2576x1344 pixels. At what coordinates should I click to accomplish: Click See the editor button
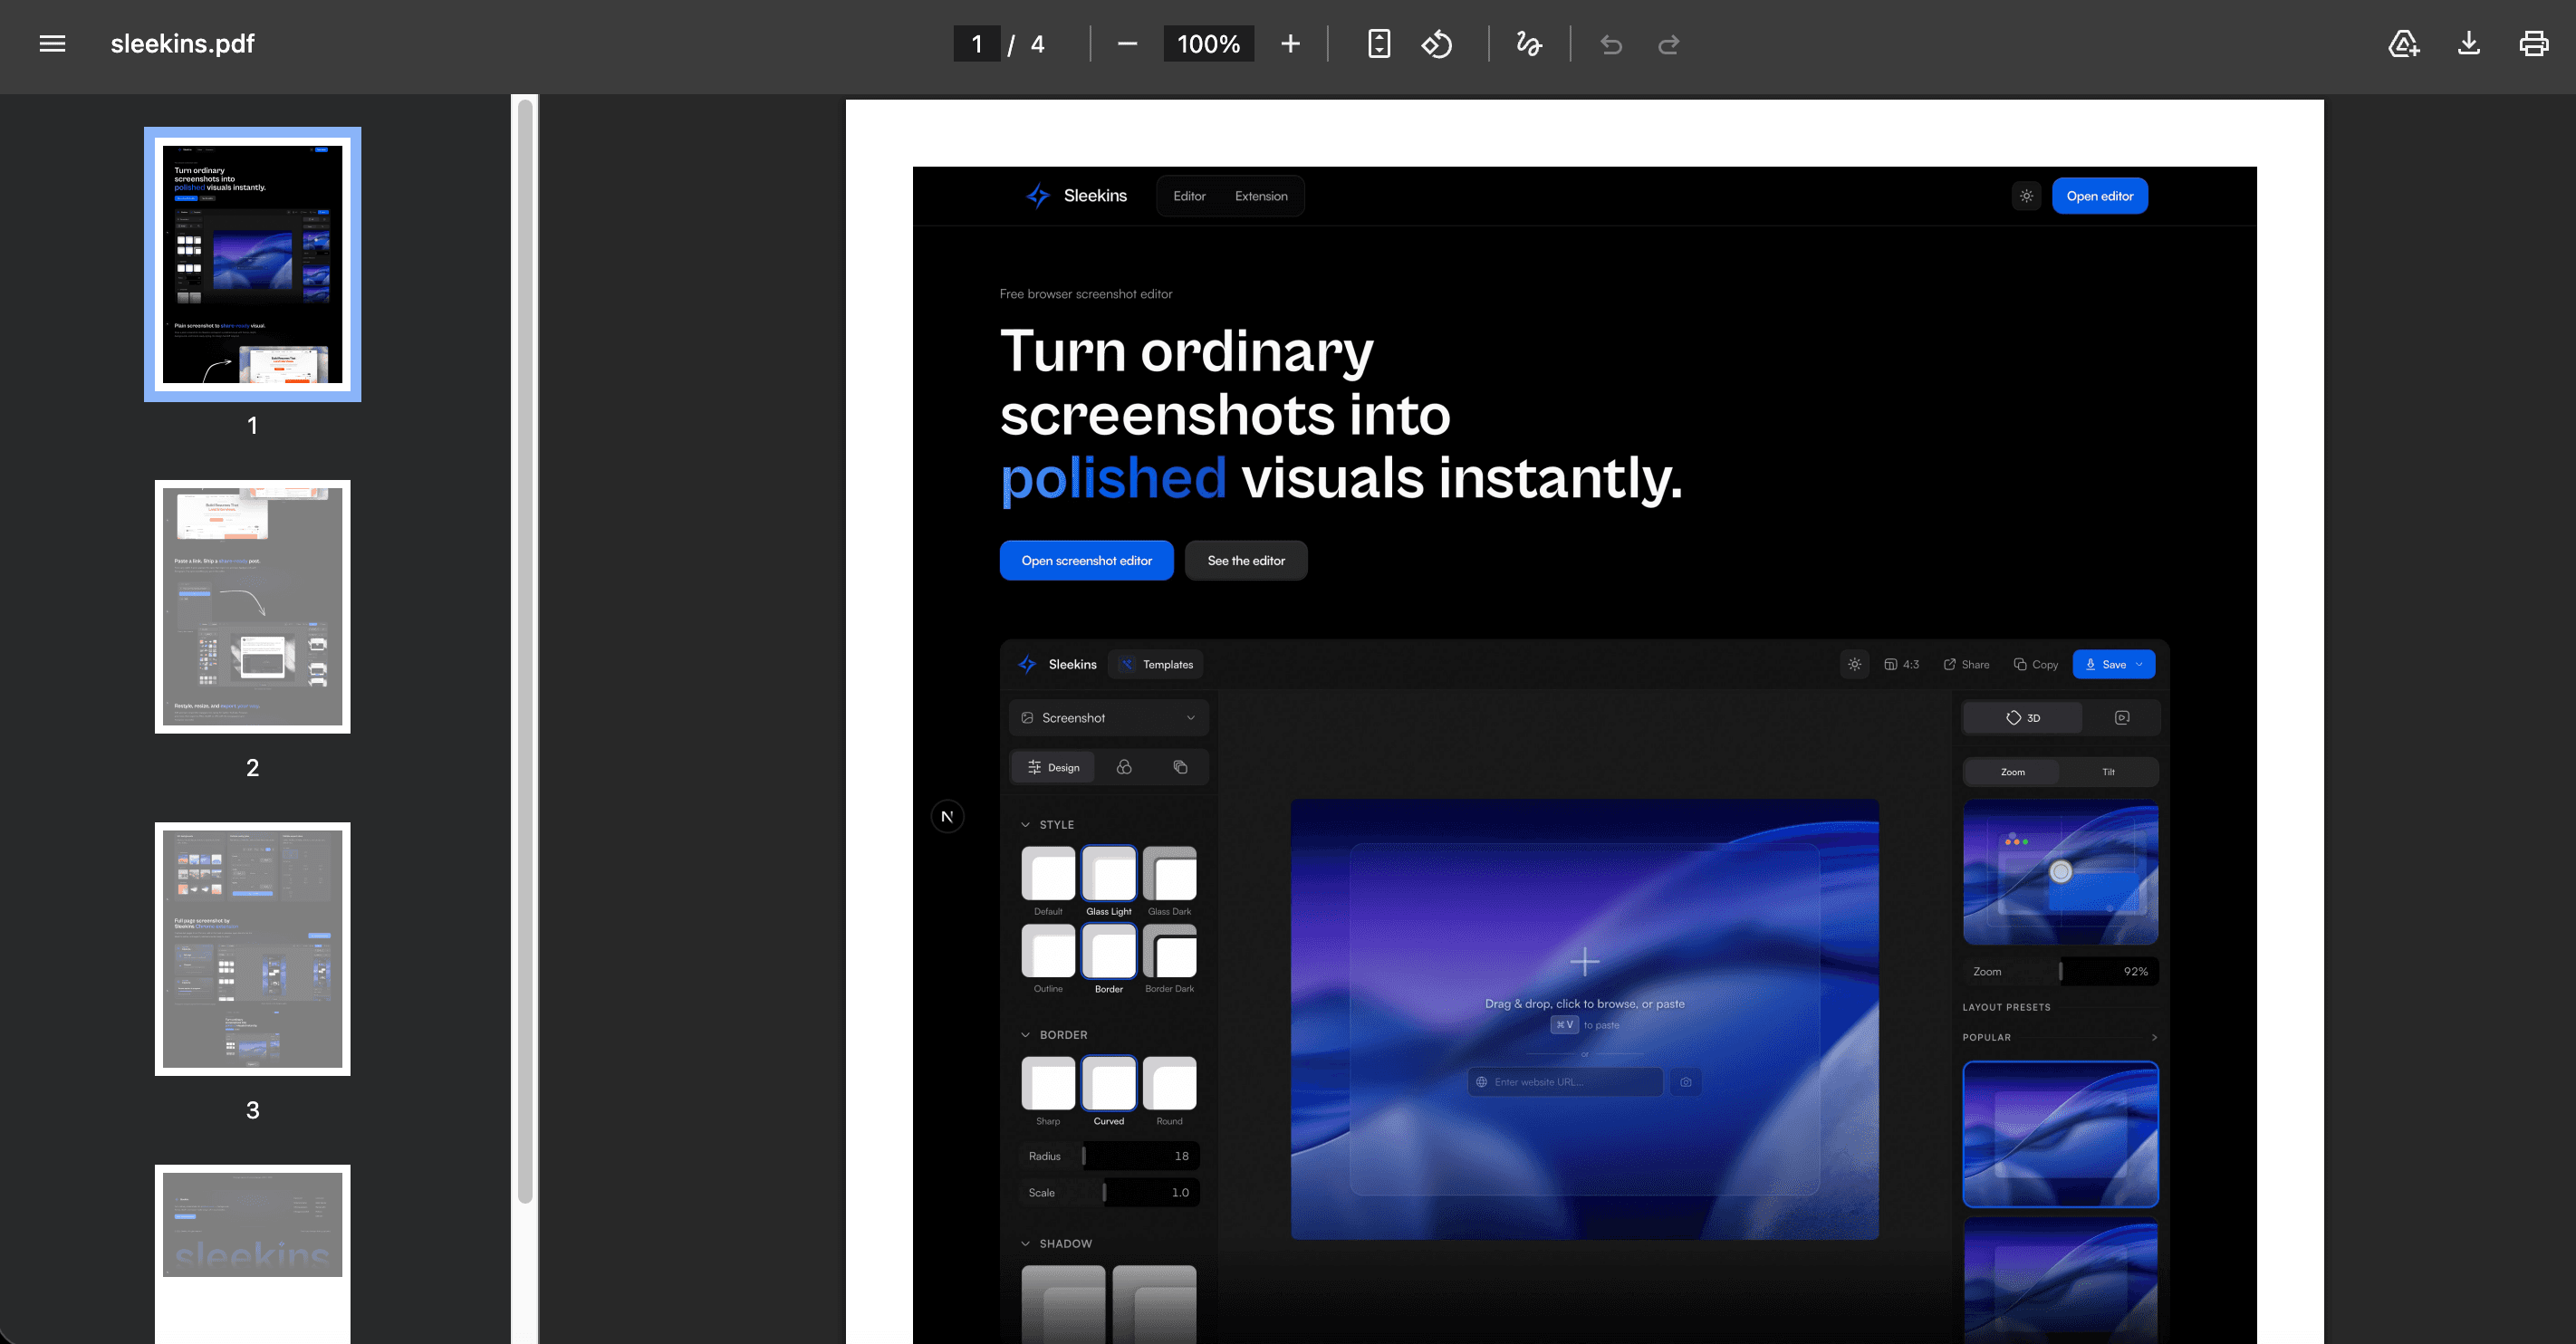pos(1246,561)
